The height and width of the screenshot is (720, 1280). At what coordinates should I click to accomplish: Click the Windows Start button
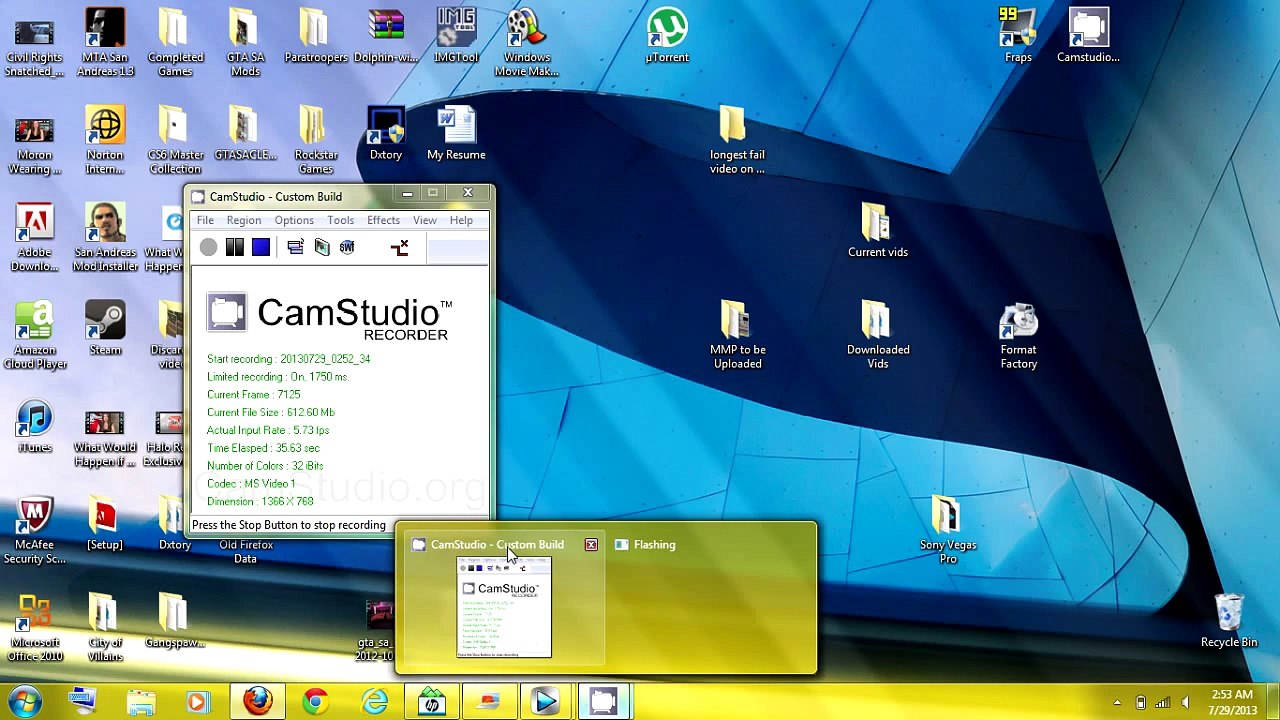point(24,702)
